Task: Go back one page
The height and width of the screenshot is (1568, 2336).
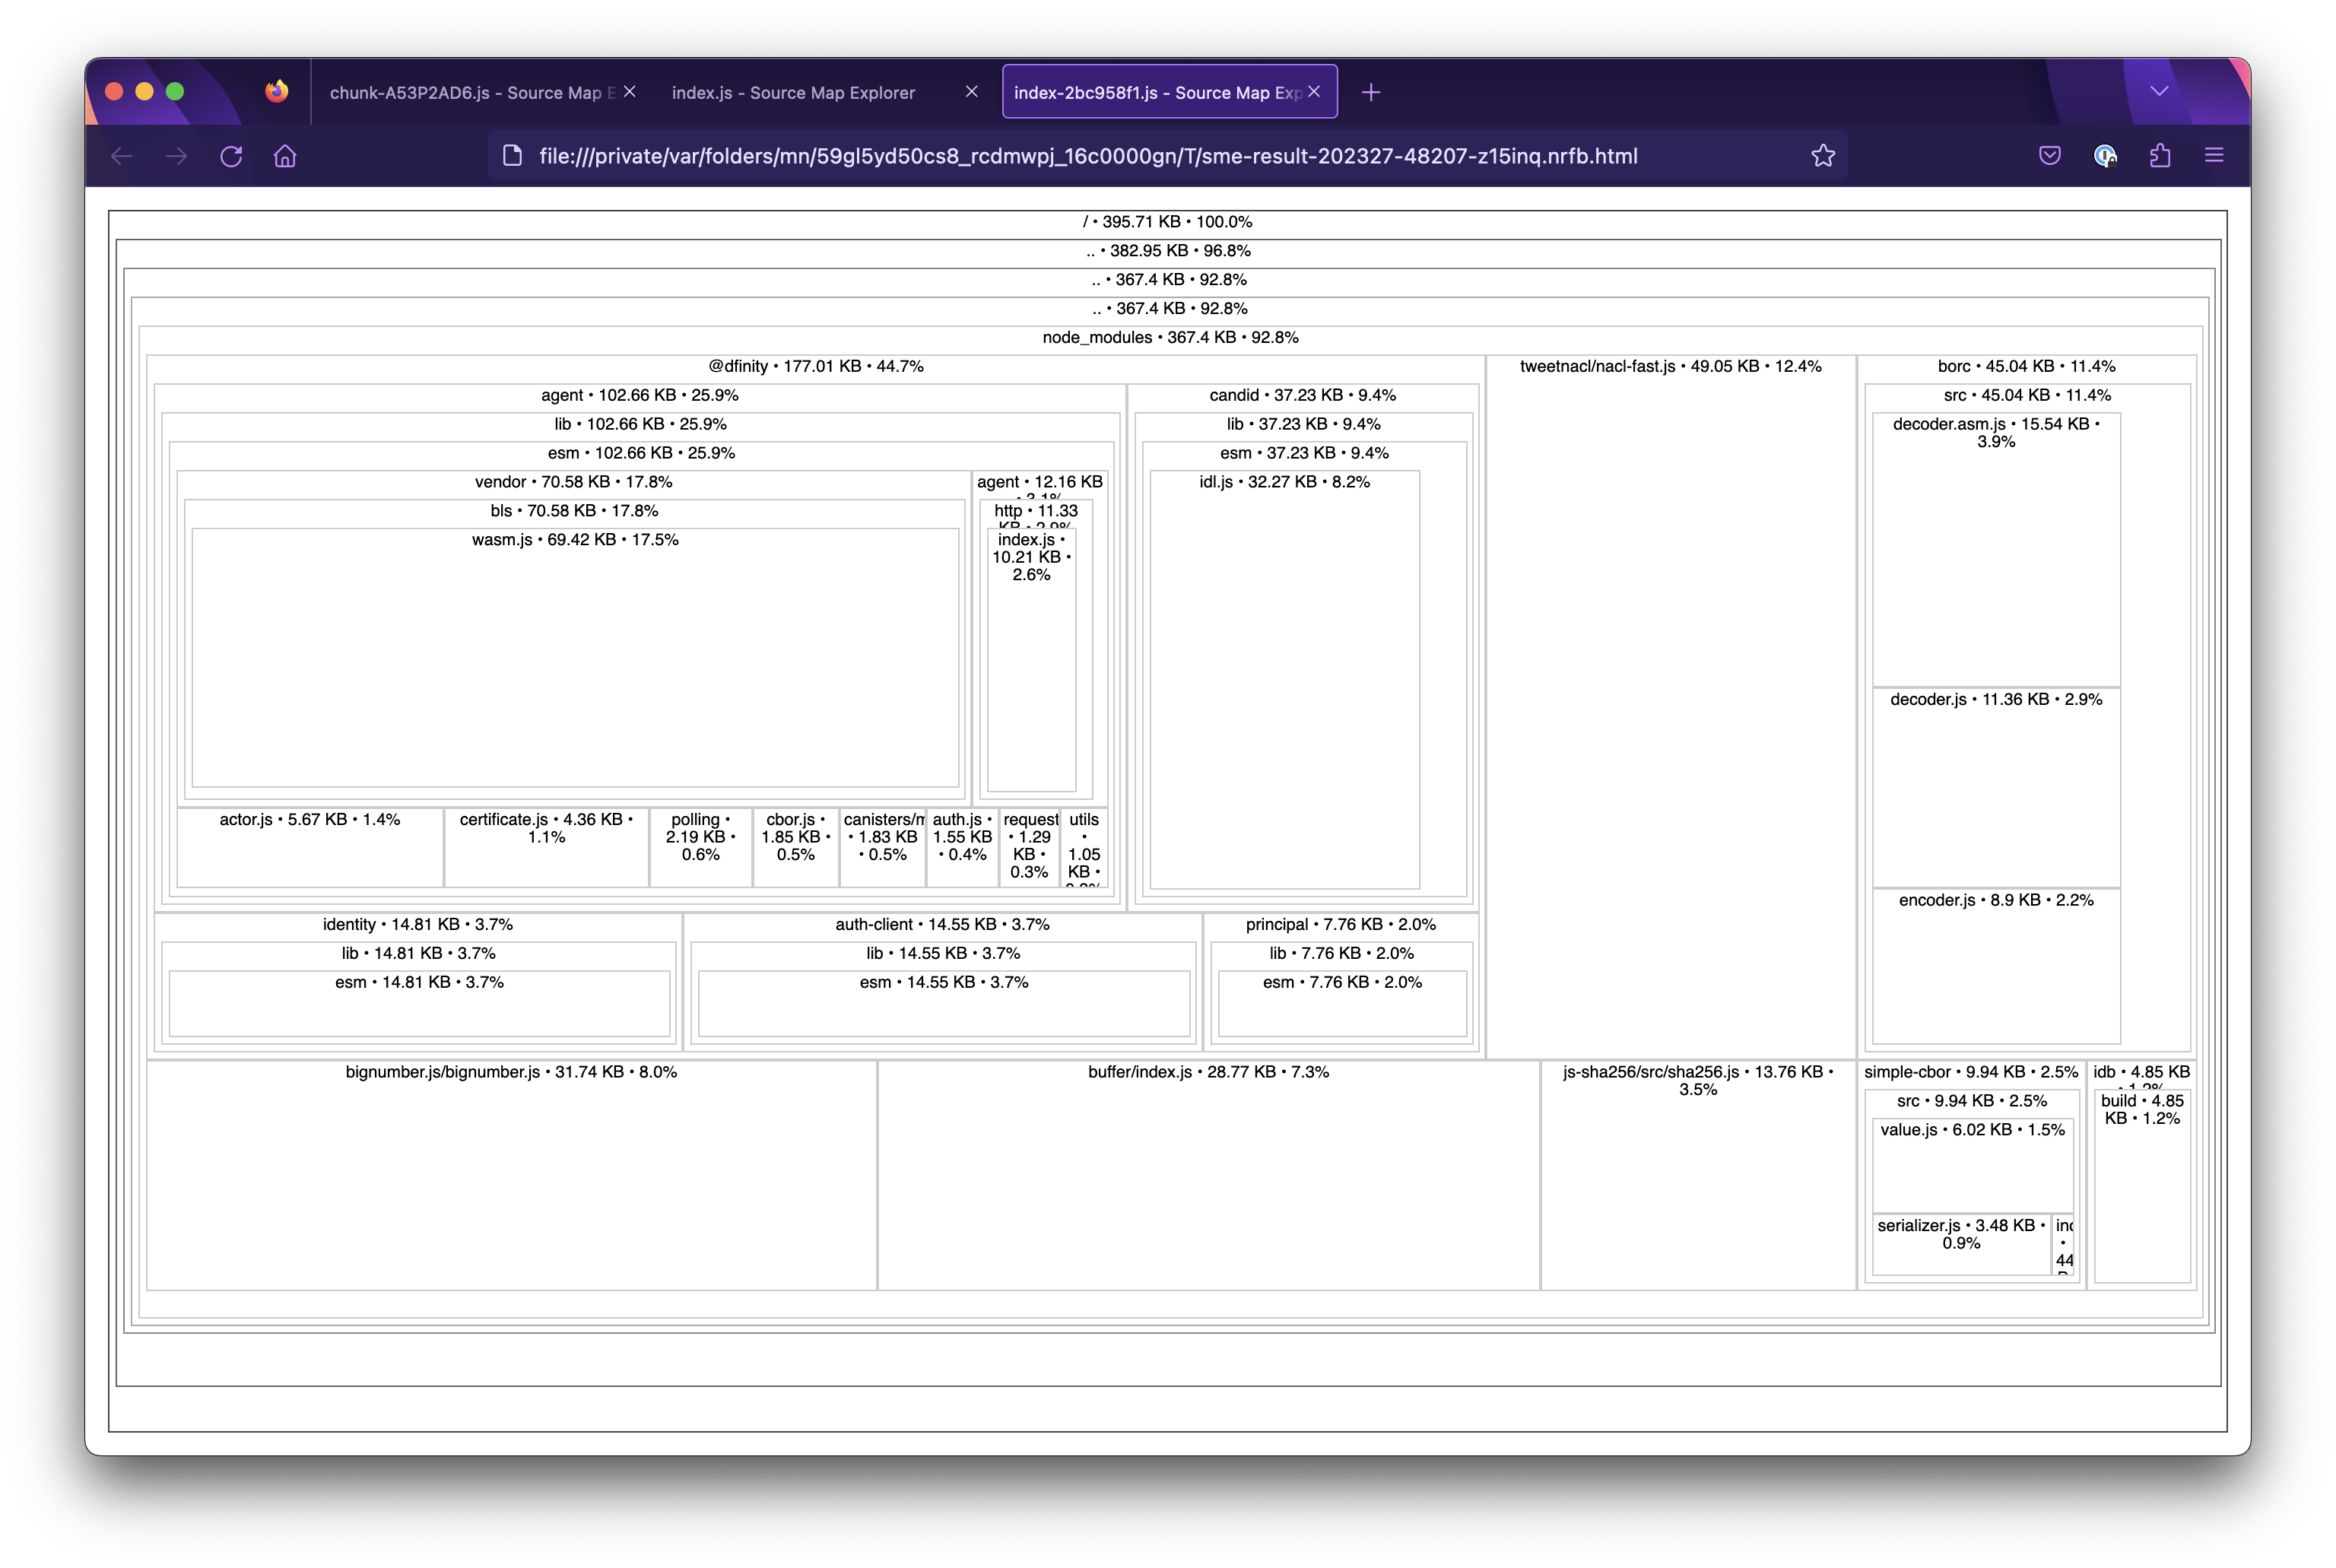Action: pyautogui.click(x=122, y=156)
